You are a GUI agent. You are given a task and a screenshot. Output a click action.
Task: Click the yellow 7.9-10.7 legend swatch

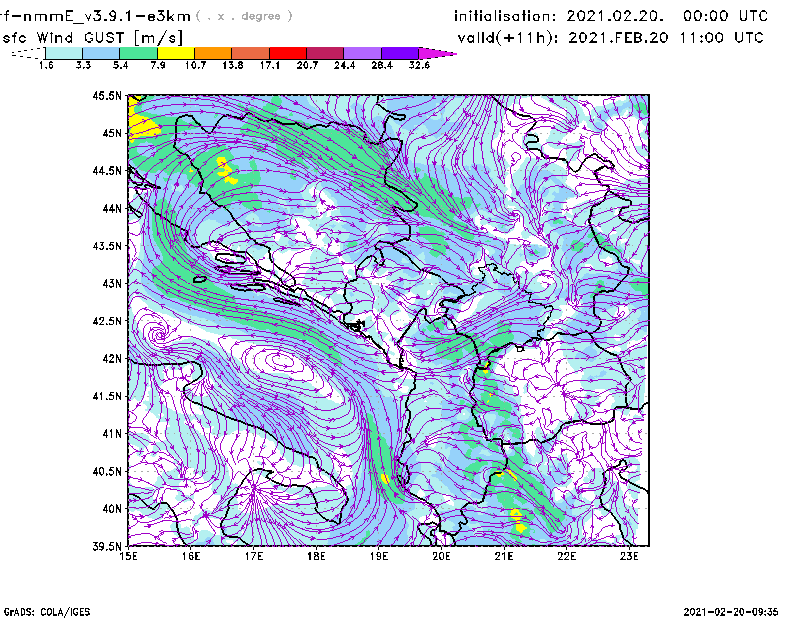pyautogui.click(x=176, y=53)
